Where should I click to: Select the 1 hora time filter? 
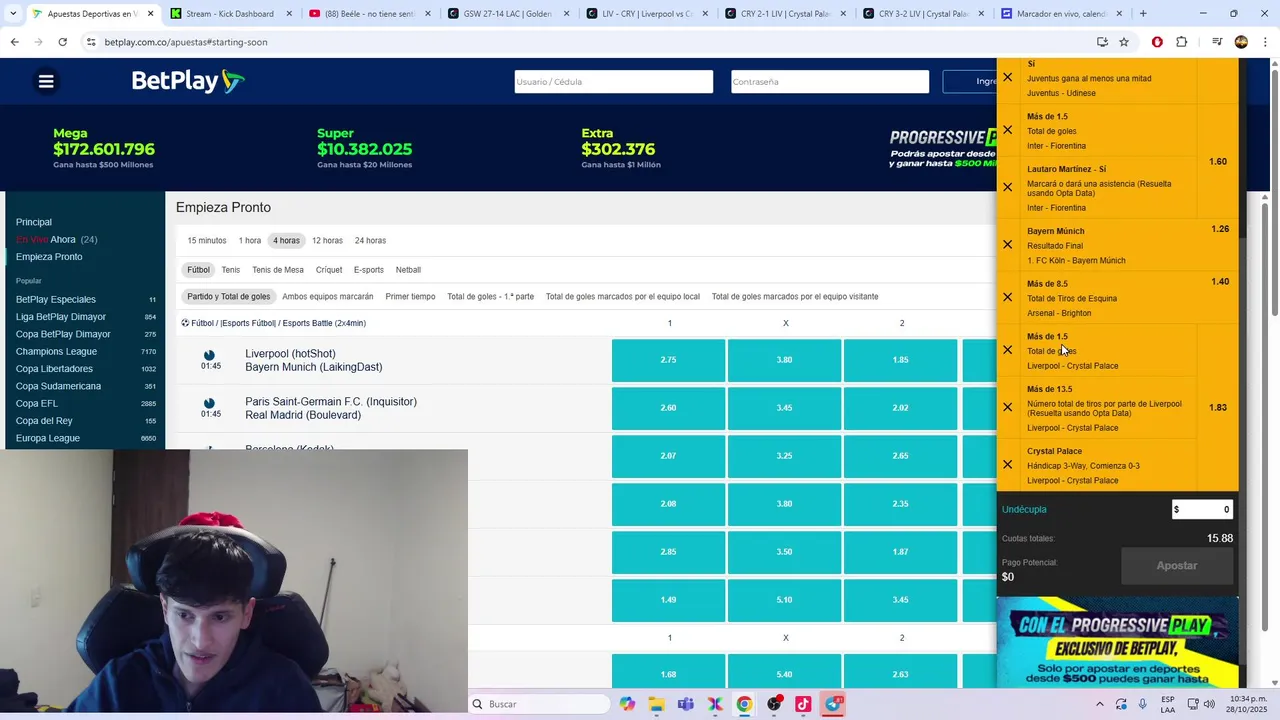click(x=250, y=241)
